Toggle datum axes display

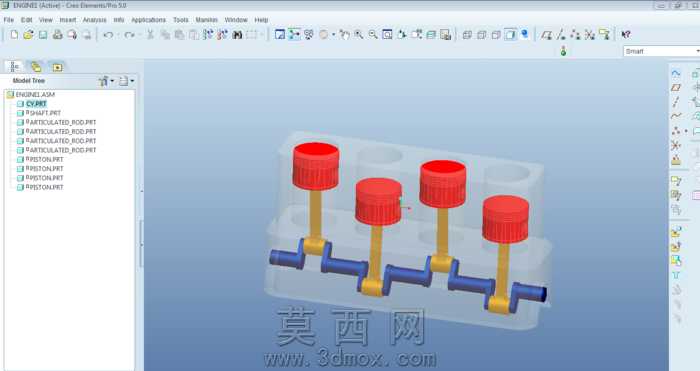click(561, 34)
